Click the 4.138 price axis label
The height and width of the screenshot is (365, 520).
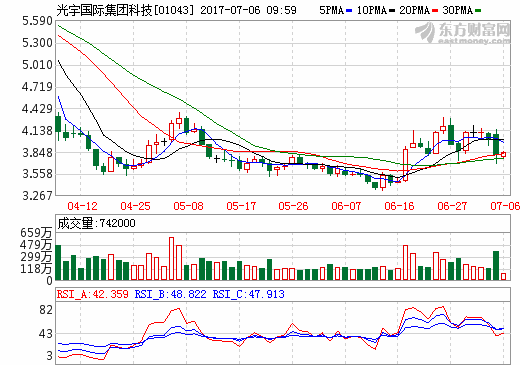point(37,131)
